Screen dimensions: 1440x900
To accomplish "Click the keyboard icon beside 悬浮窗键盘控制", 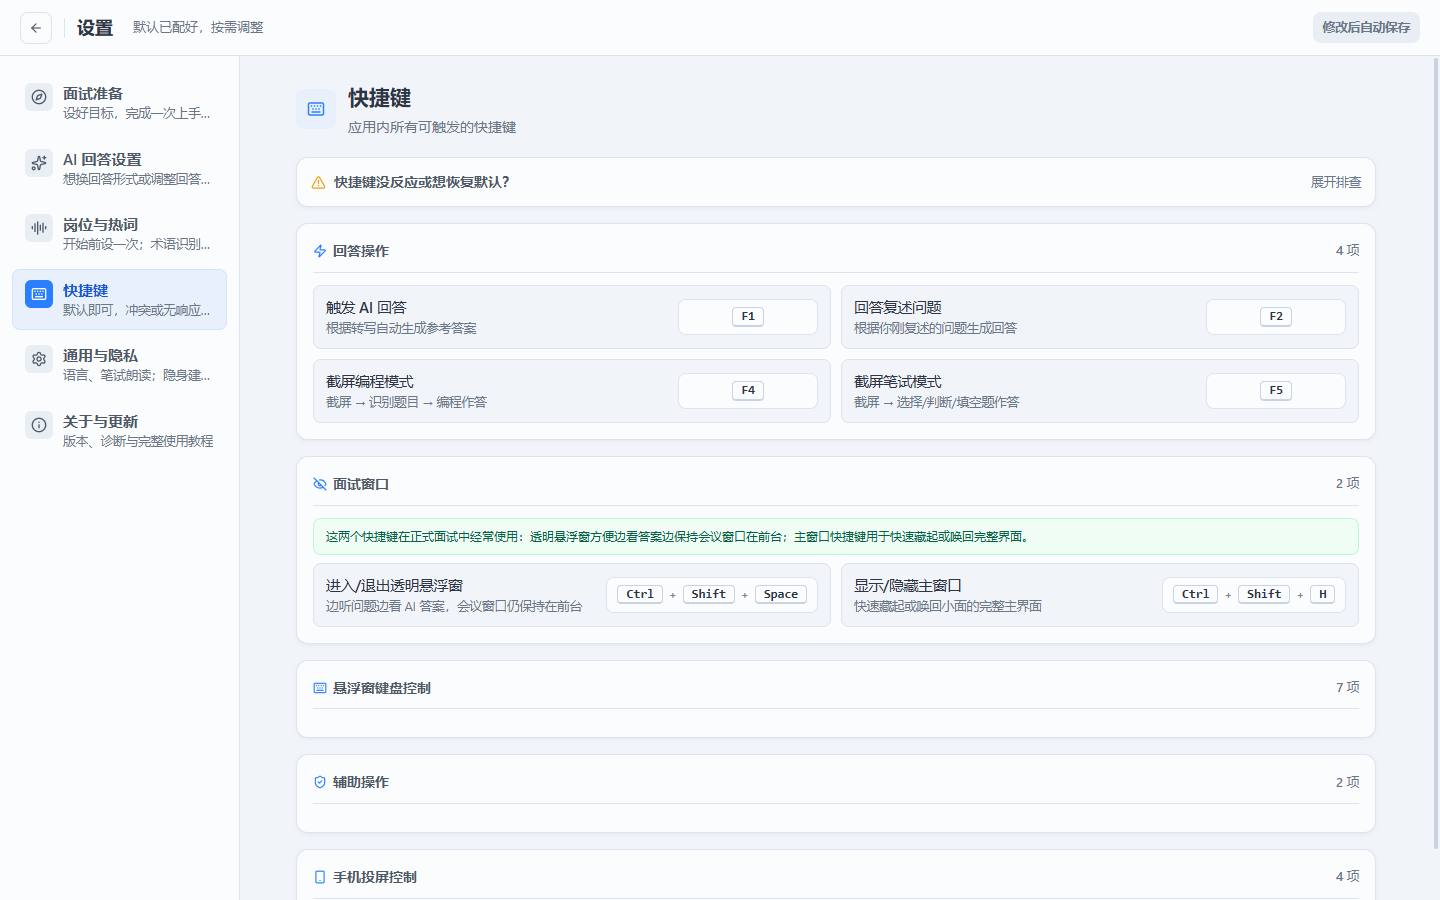I will pyautogui.click(x=320, y=688).
